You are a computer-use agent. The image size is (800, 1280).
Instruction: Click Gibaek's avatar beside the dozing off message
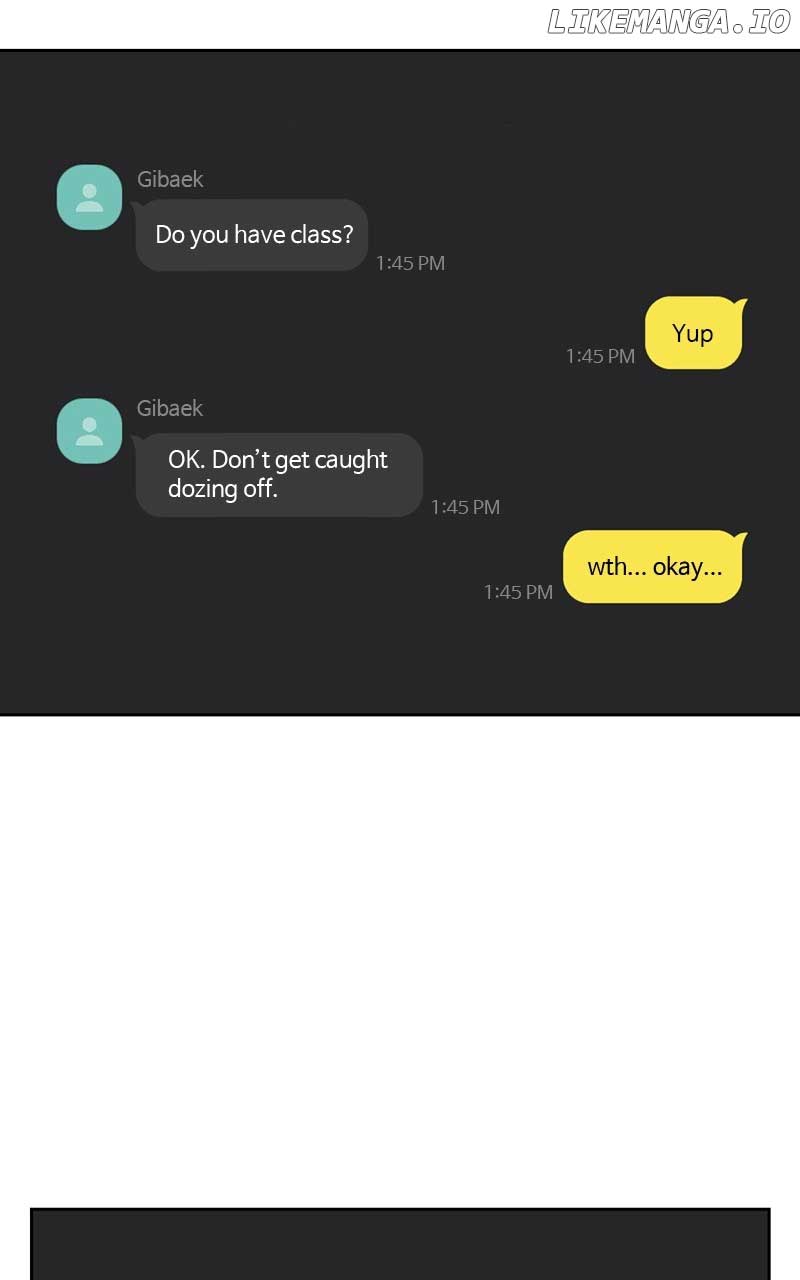pyautogui.click(x=89, y=431)
